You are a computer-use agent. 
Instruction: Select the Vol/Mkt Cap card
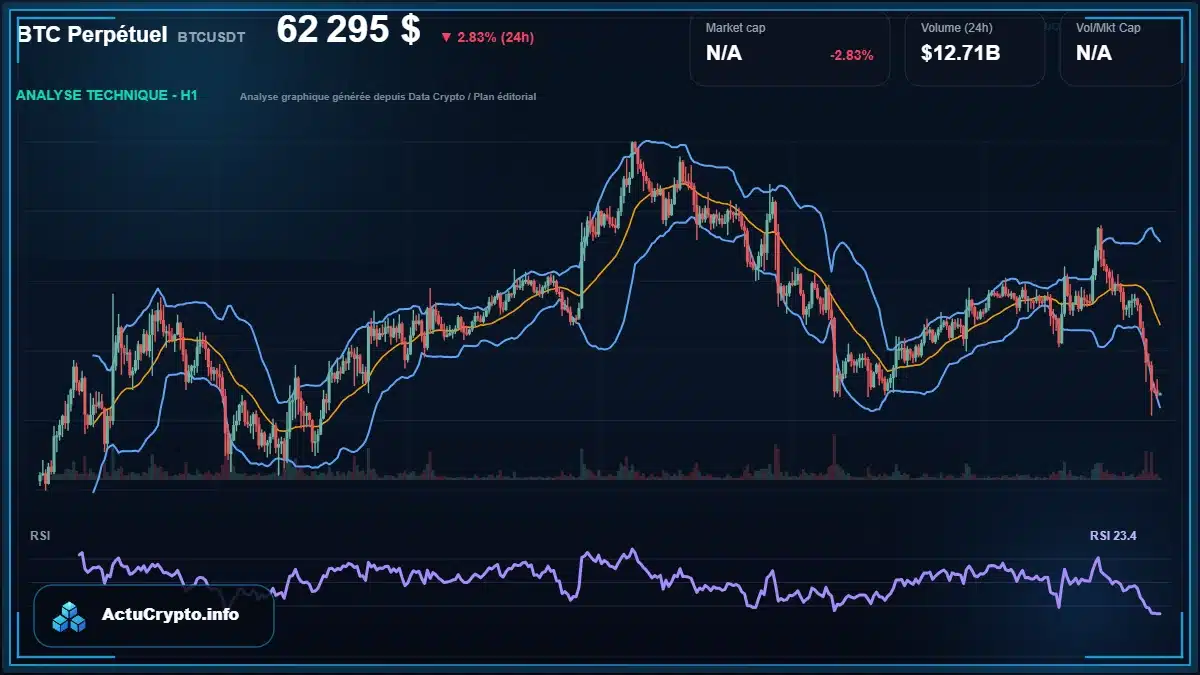click(1122, 48)
